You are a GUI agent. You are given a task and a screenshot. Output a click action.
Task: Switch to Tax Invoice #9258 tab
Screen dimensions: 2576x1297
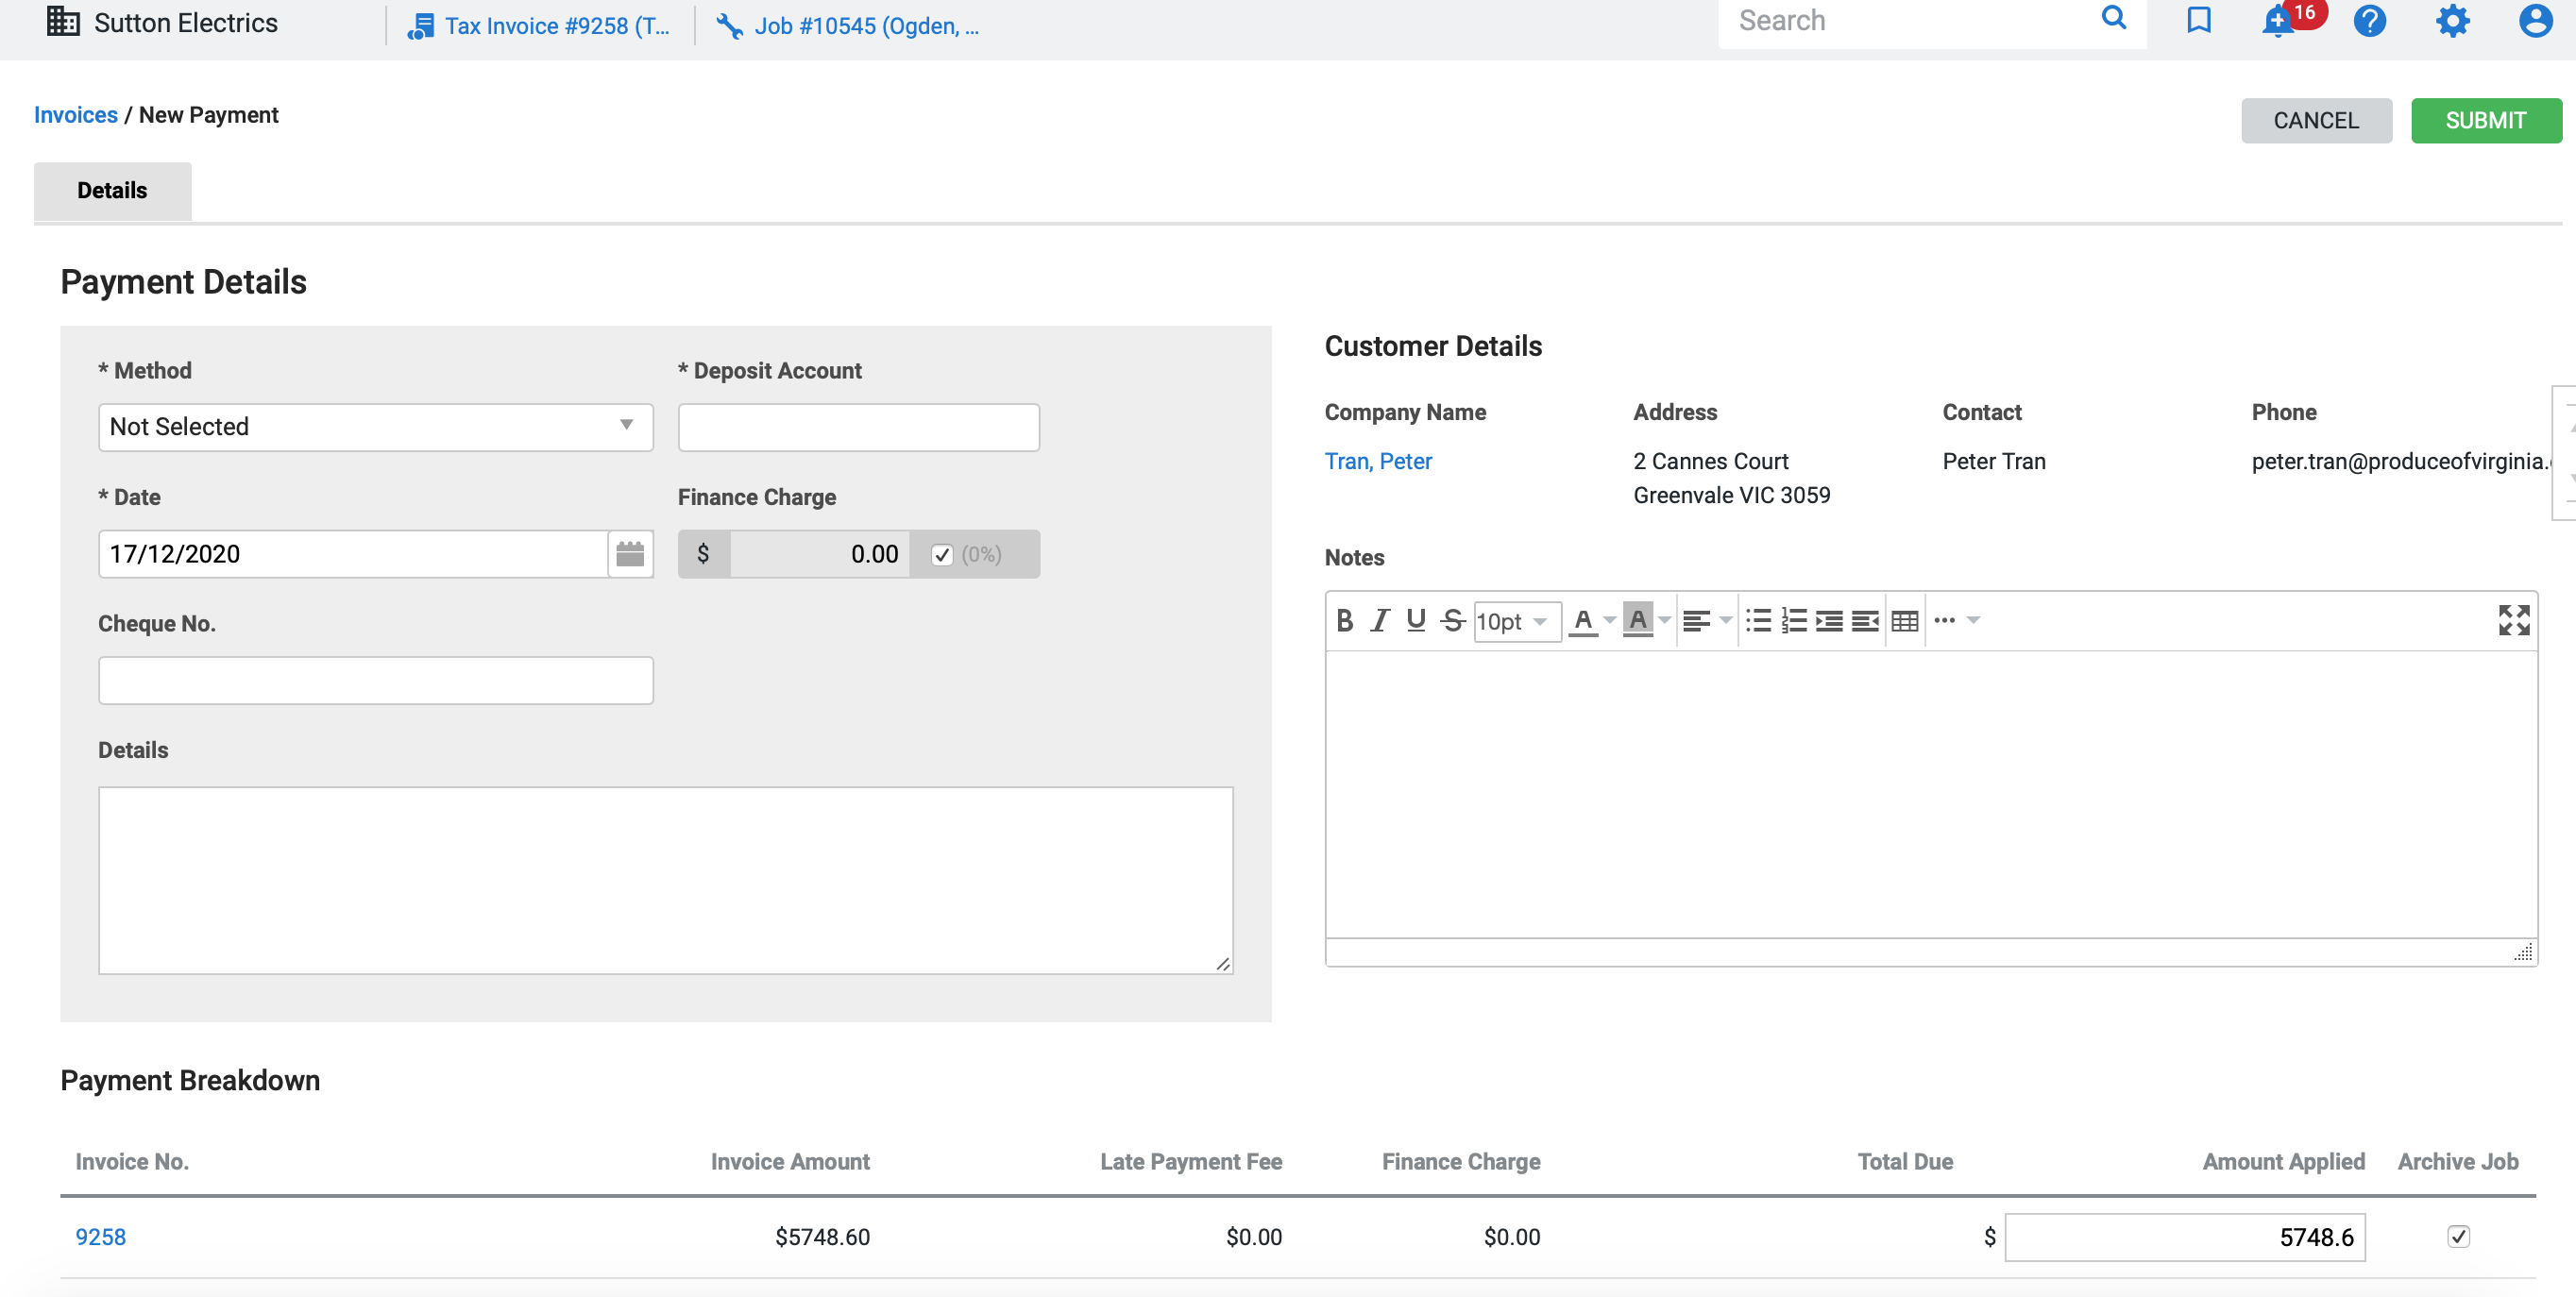540,26
